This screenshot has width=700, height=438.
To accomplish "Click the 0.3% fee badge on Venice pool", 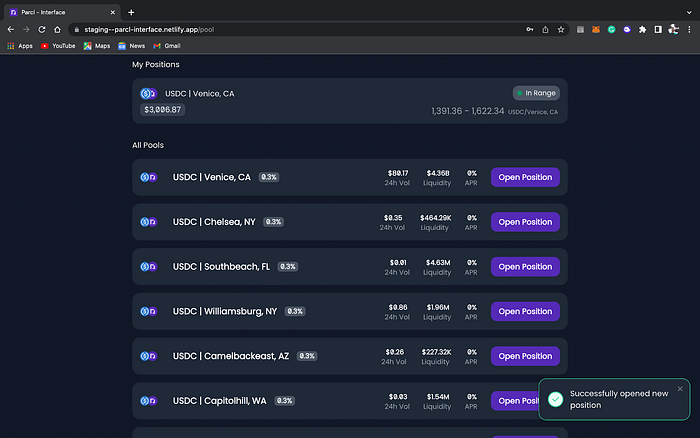I will [x=269, y=177].
